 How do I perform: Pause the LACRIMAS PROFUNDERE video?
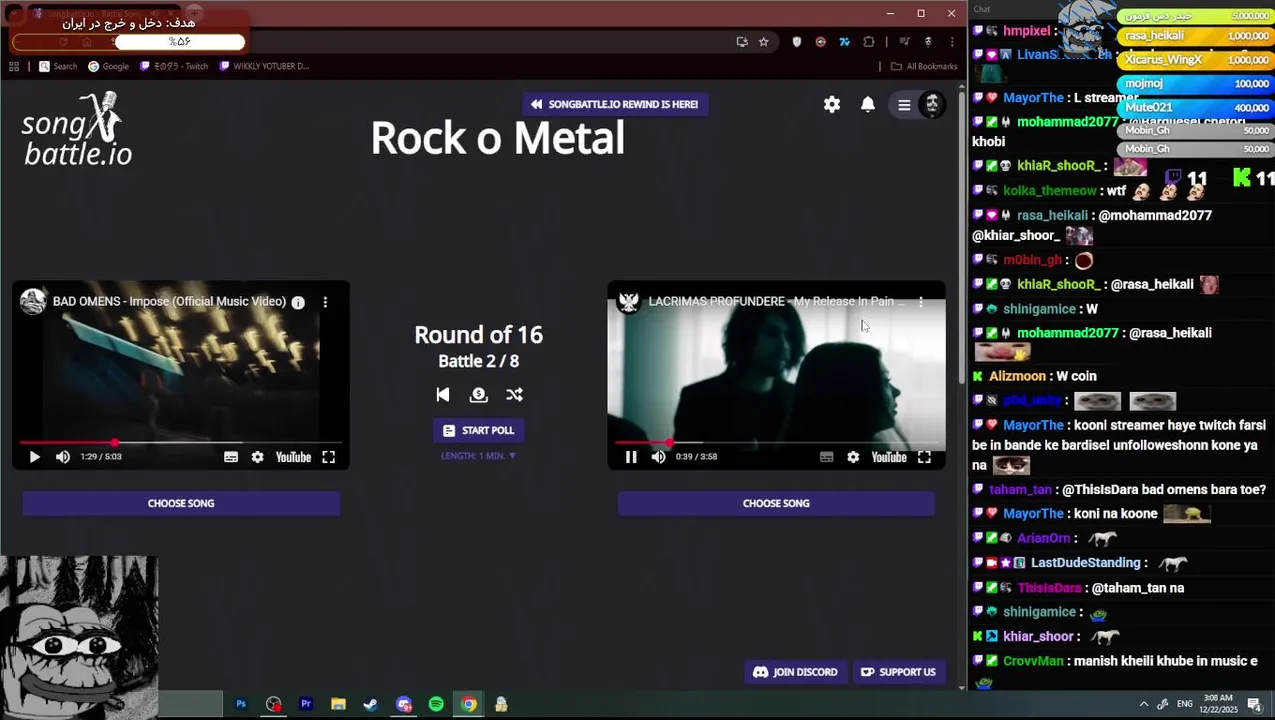[x=631, y=457]
